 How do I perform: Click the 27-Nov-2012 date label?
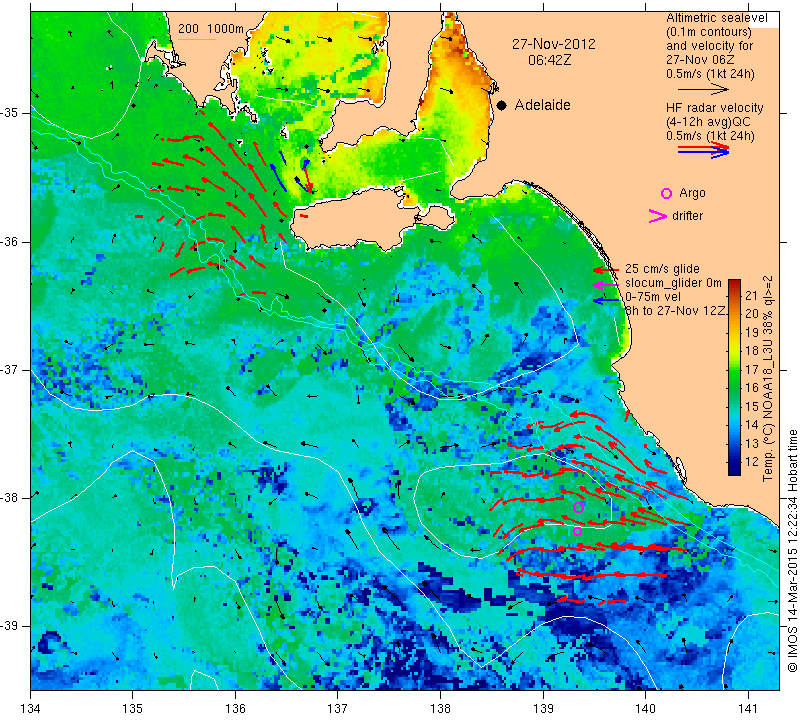(554, 44)
